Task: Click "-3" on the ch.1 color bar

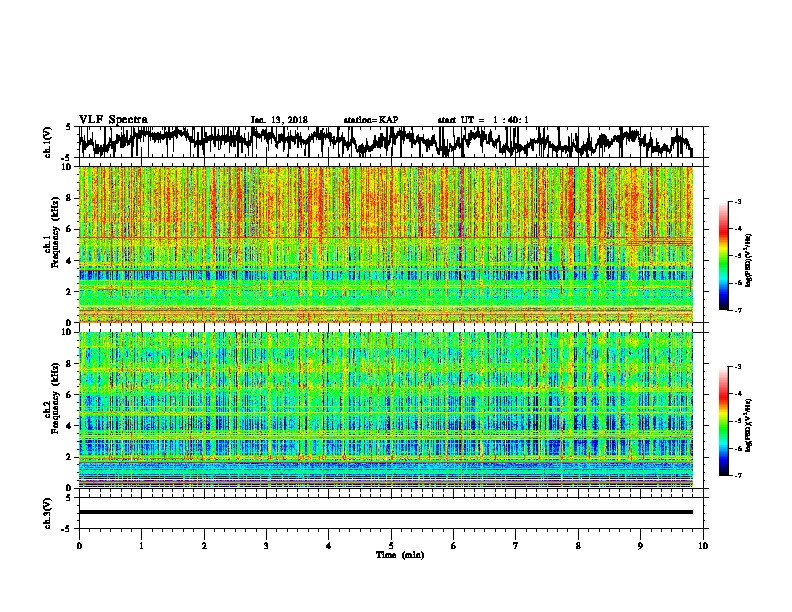Action: tap(737, 202)
